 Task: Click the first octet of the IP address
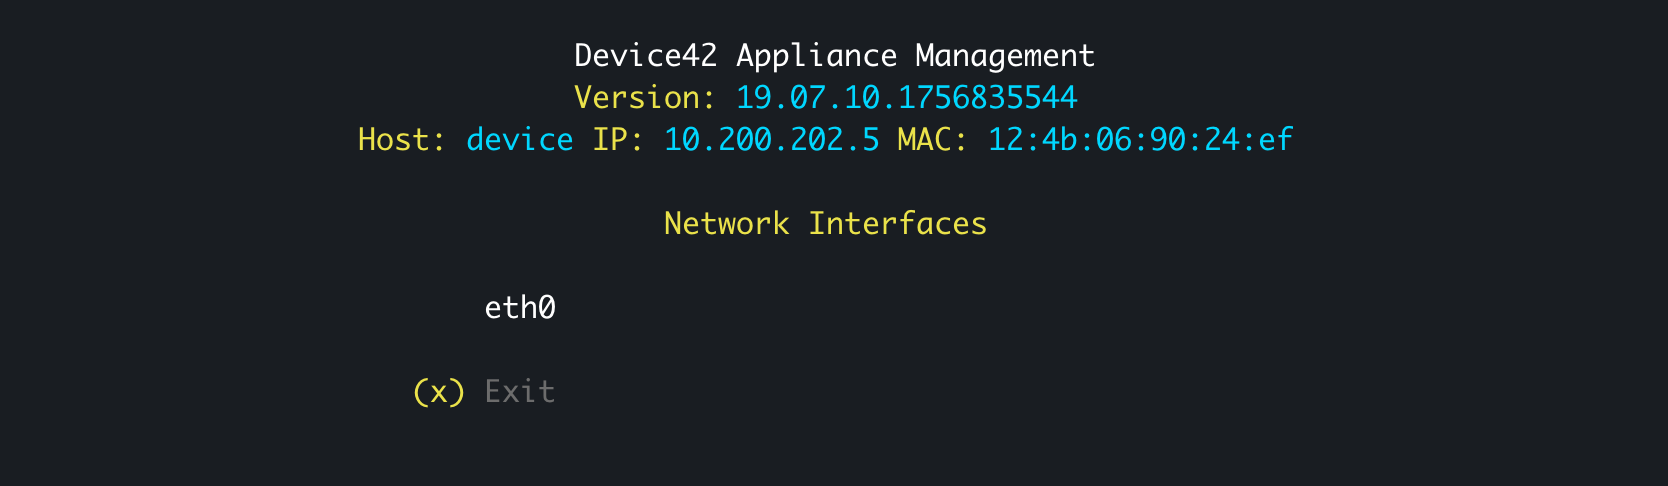tap(682, 140)
